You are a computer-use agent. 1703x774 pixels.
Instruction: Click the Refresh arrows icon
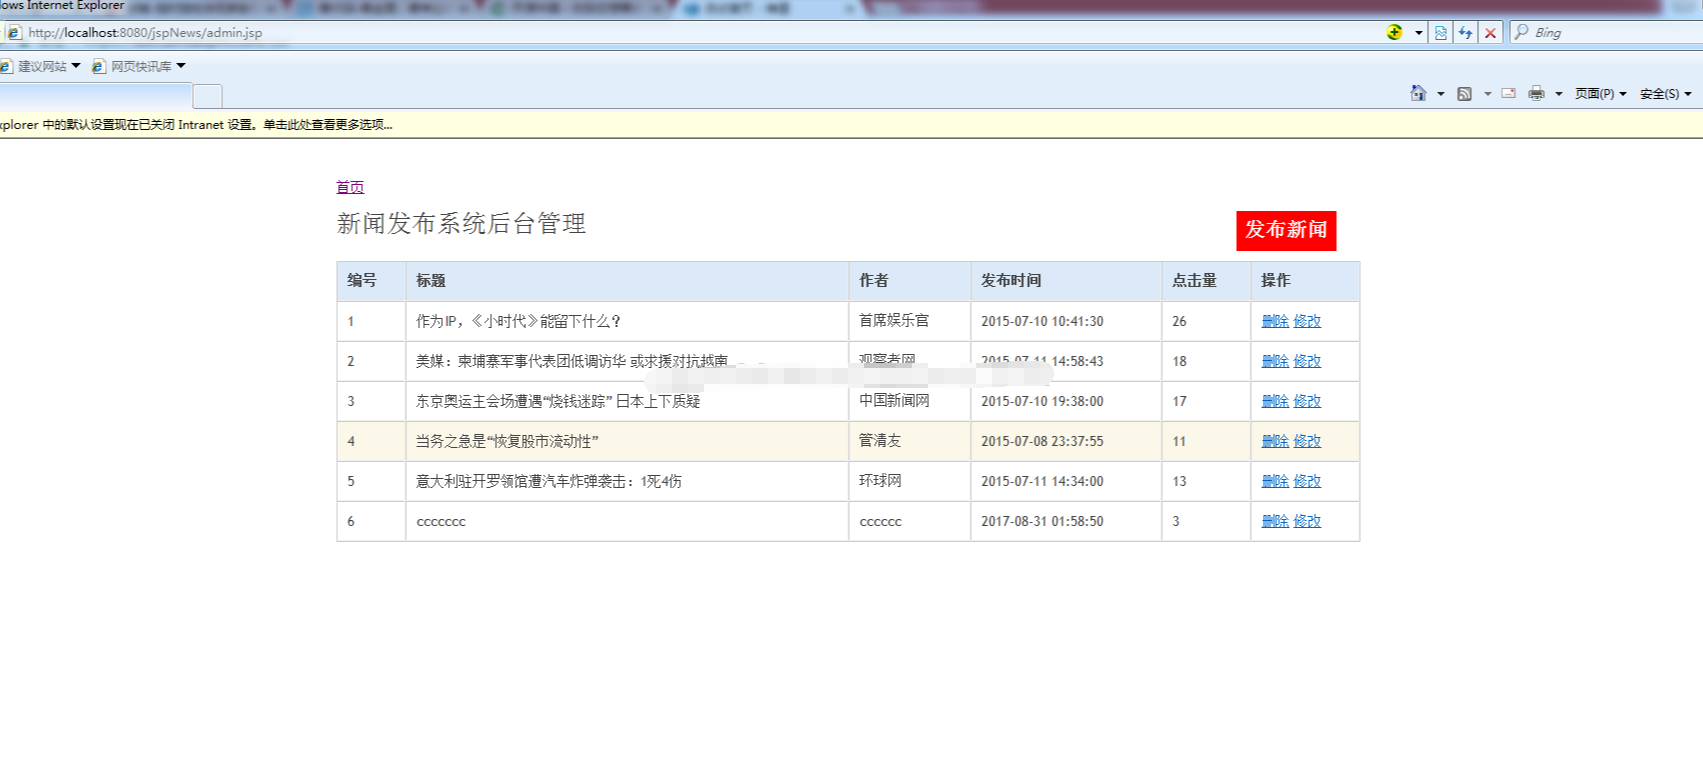click(1465, 33)
